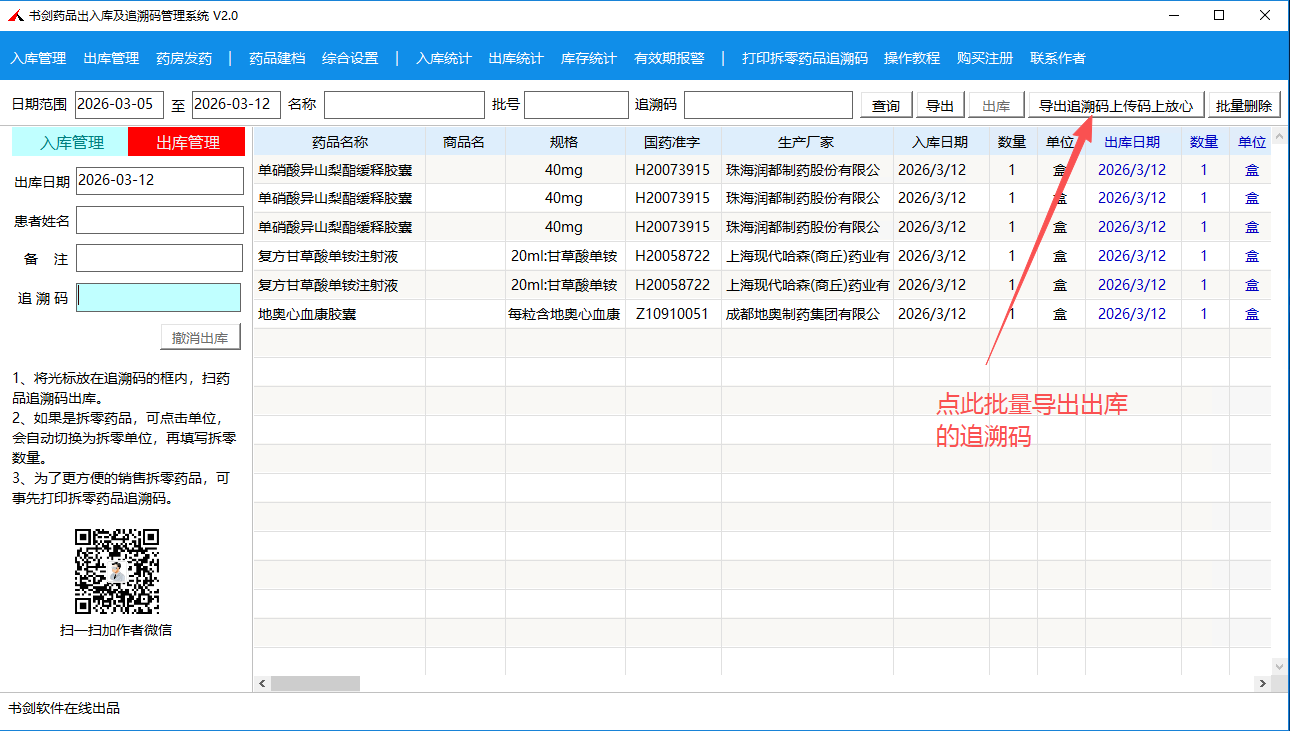The height and width of the screenshot is (731, 1290).
Task: Click the vertical scrollbar down arrow
Action: coord(1280,665)
